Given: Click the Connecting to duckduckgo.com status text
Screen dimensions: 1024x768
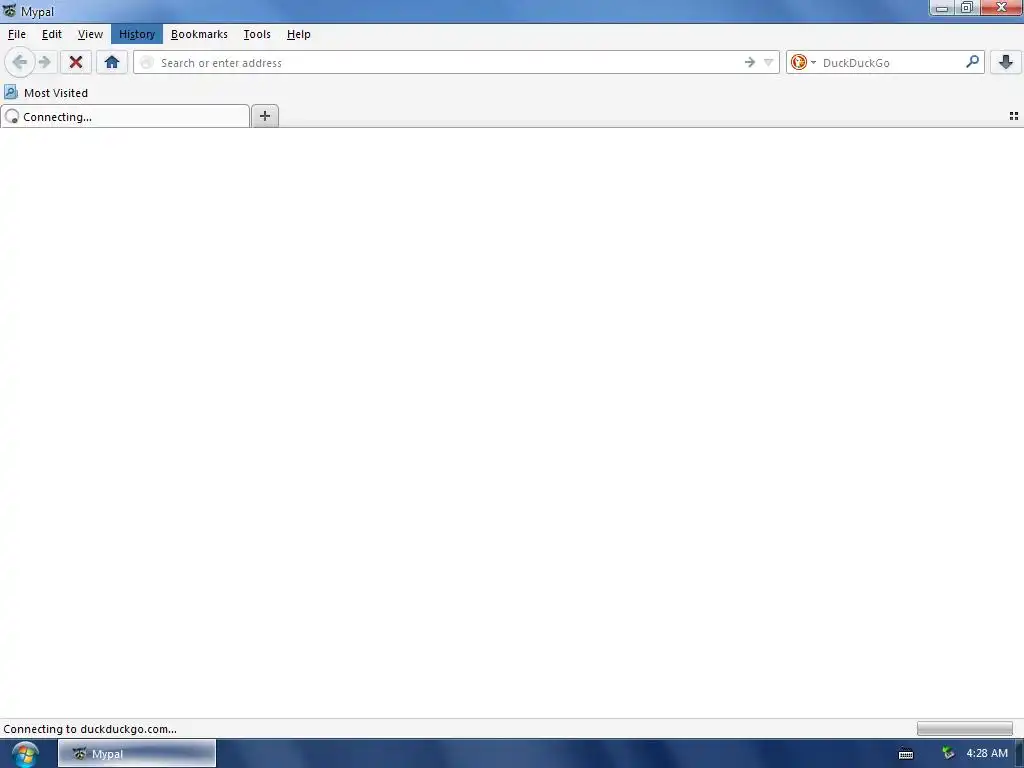Looking at the screenshot, I should (90, 729).
